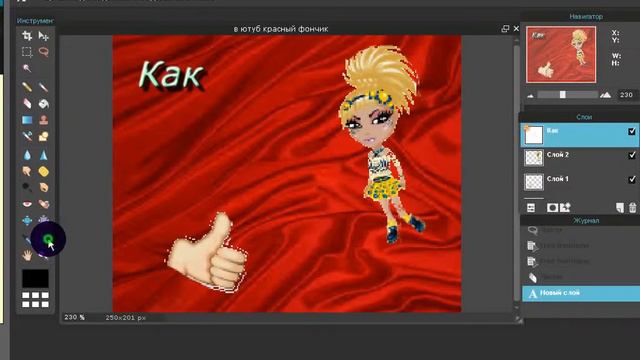Image resolution: width=640 pixels, height=360 pixels.
Task: Restore the document window size
Action: click(x=505, y=29)
